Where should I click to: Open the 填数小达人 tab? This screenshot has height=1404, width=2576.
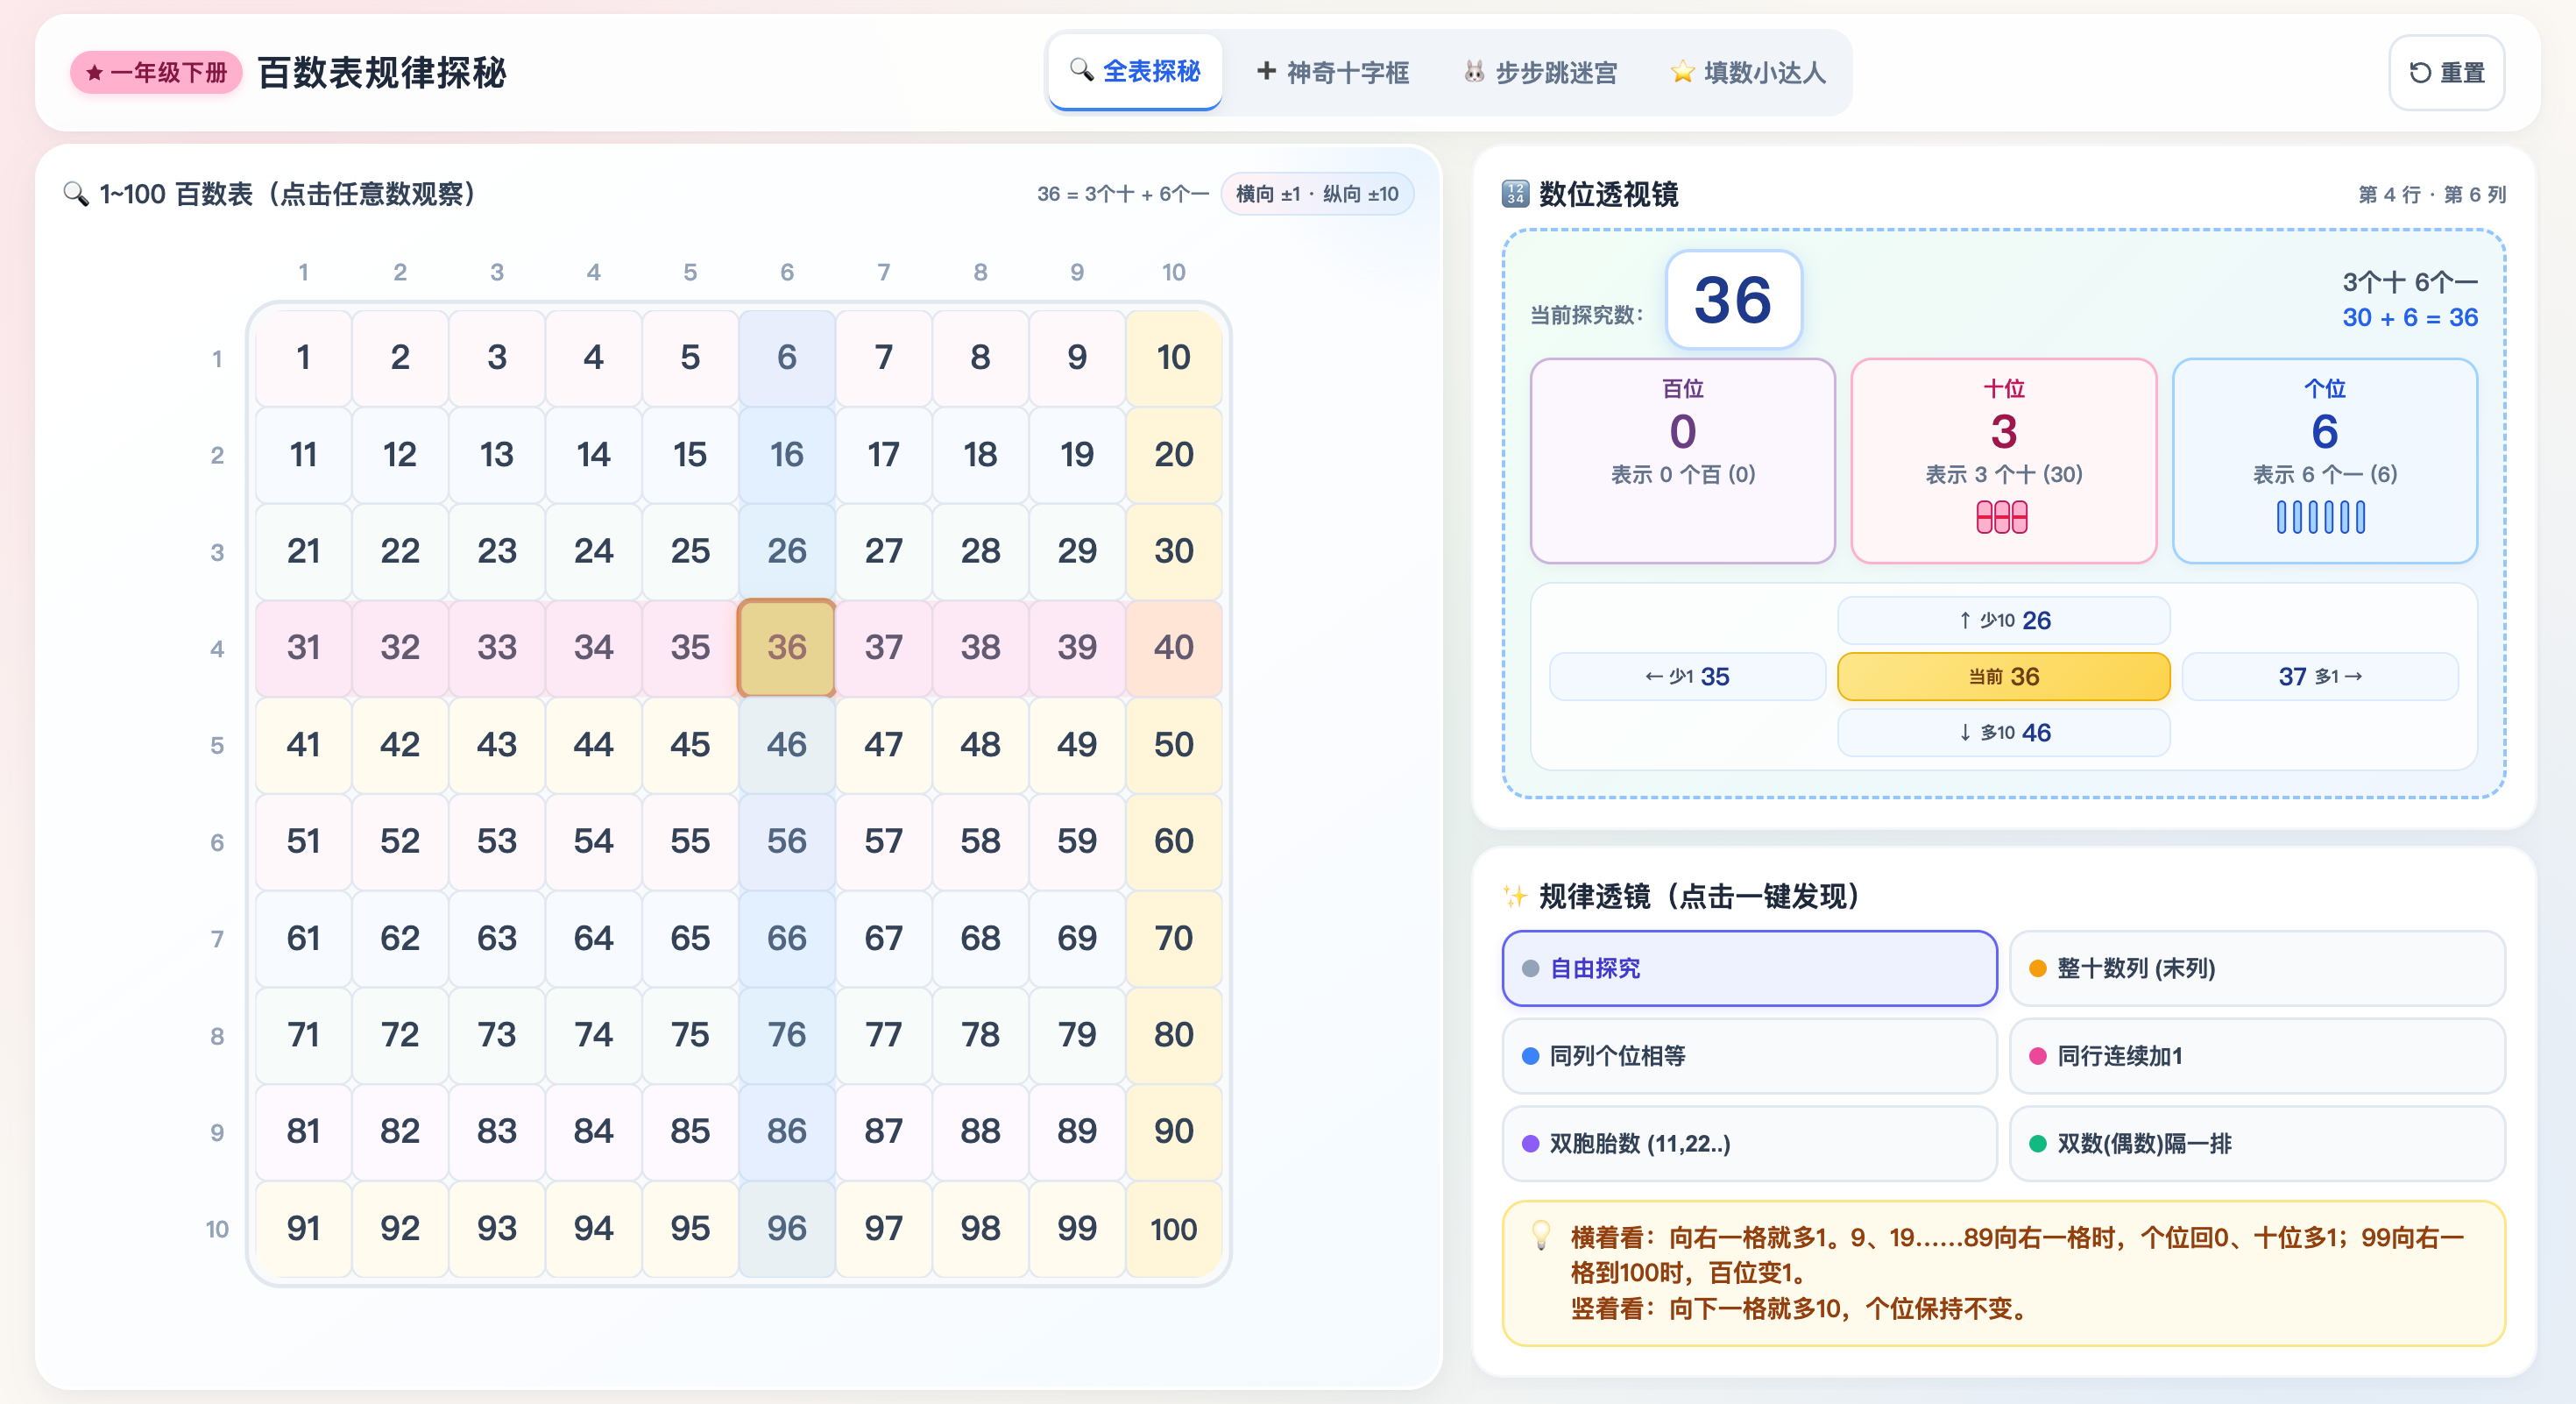tap(1748, 72)
